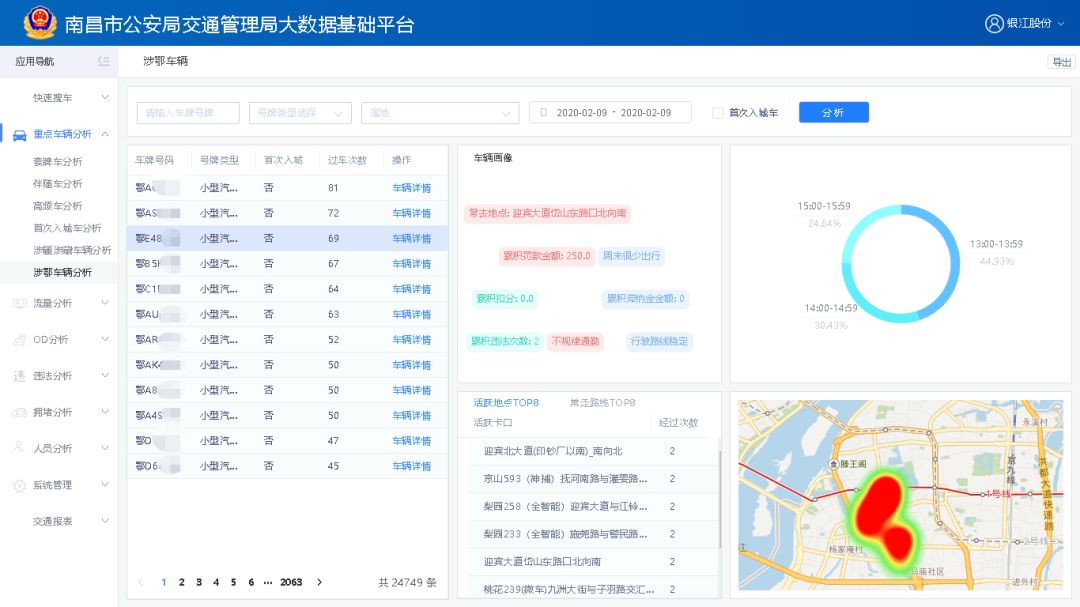Viewport: 1080px width, 607px height.
Task: Click the sidebar collapse icon
Action: point(103,62)
